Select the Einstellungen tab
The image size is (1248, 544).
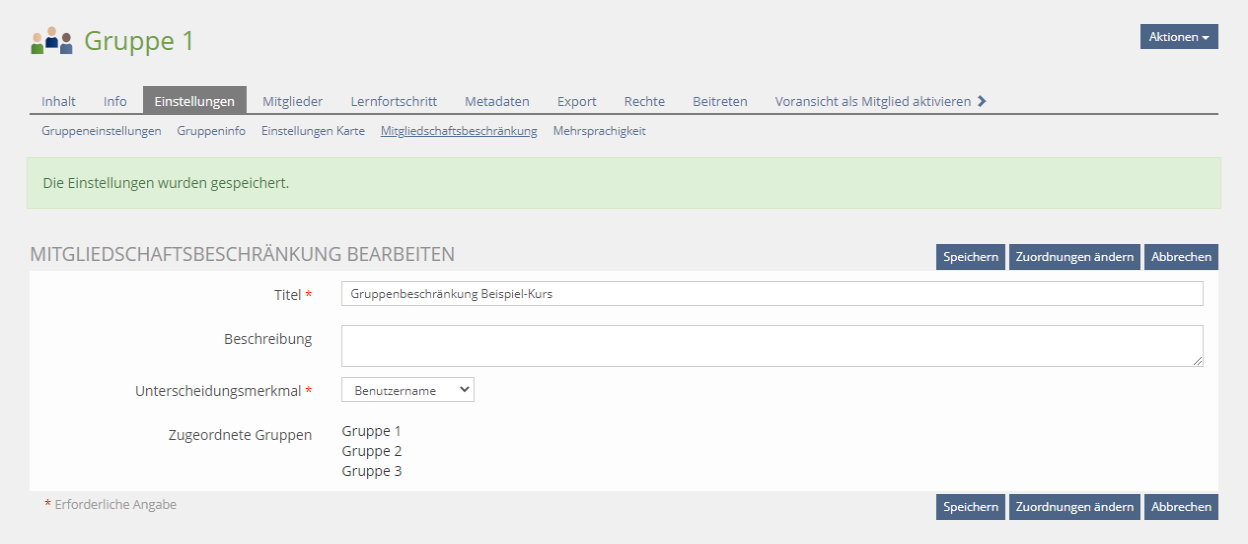(x=194, y=101)
